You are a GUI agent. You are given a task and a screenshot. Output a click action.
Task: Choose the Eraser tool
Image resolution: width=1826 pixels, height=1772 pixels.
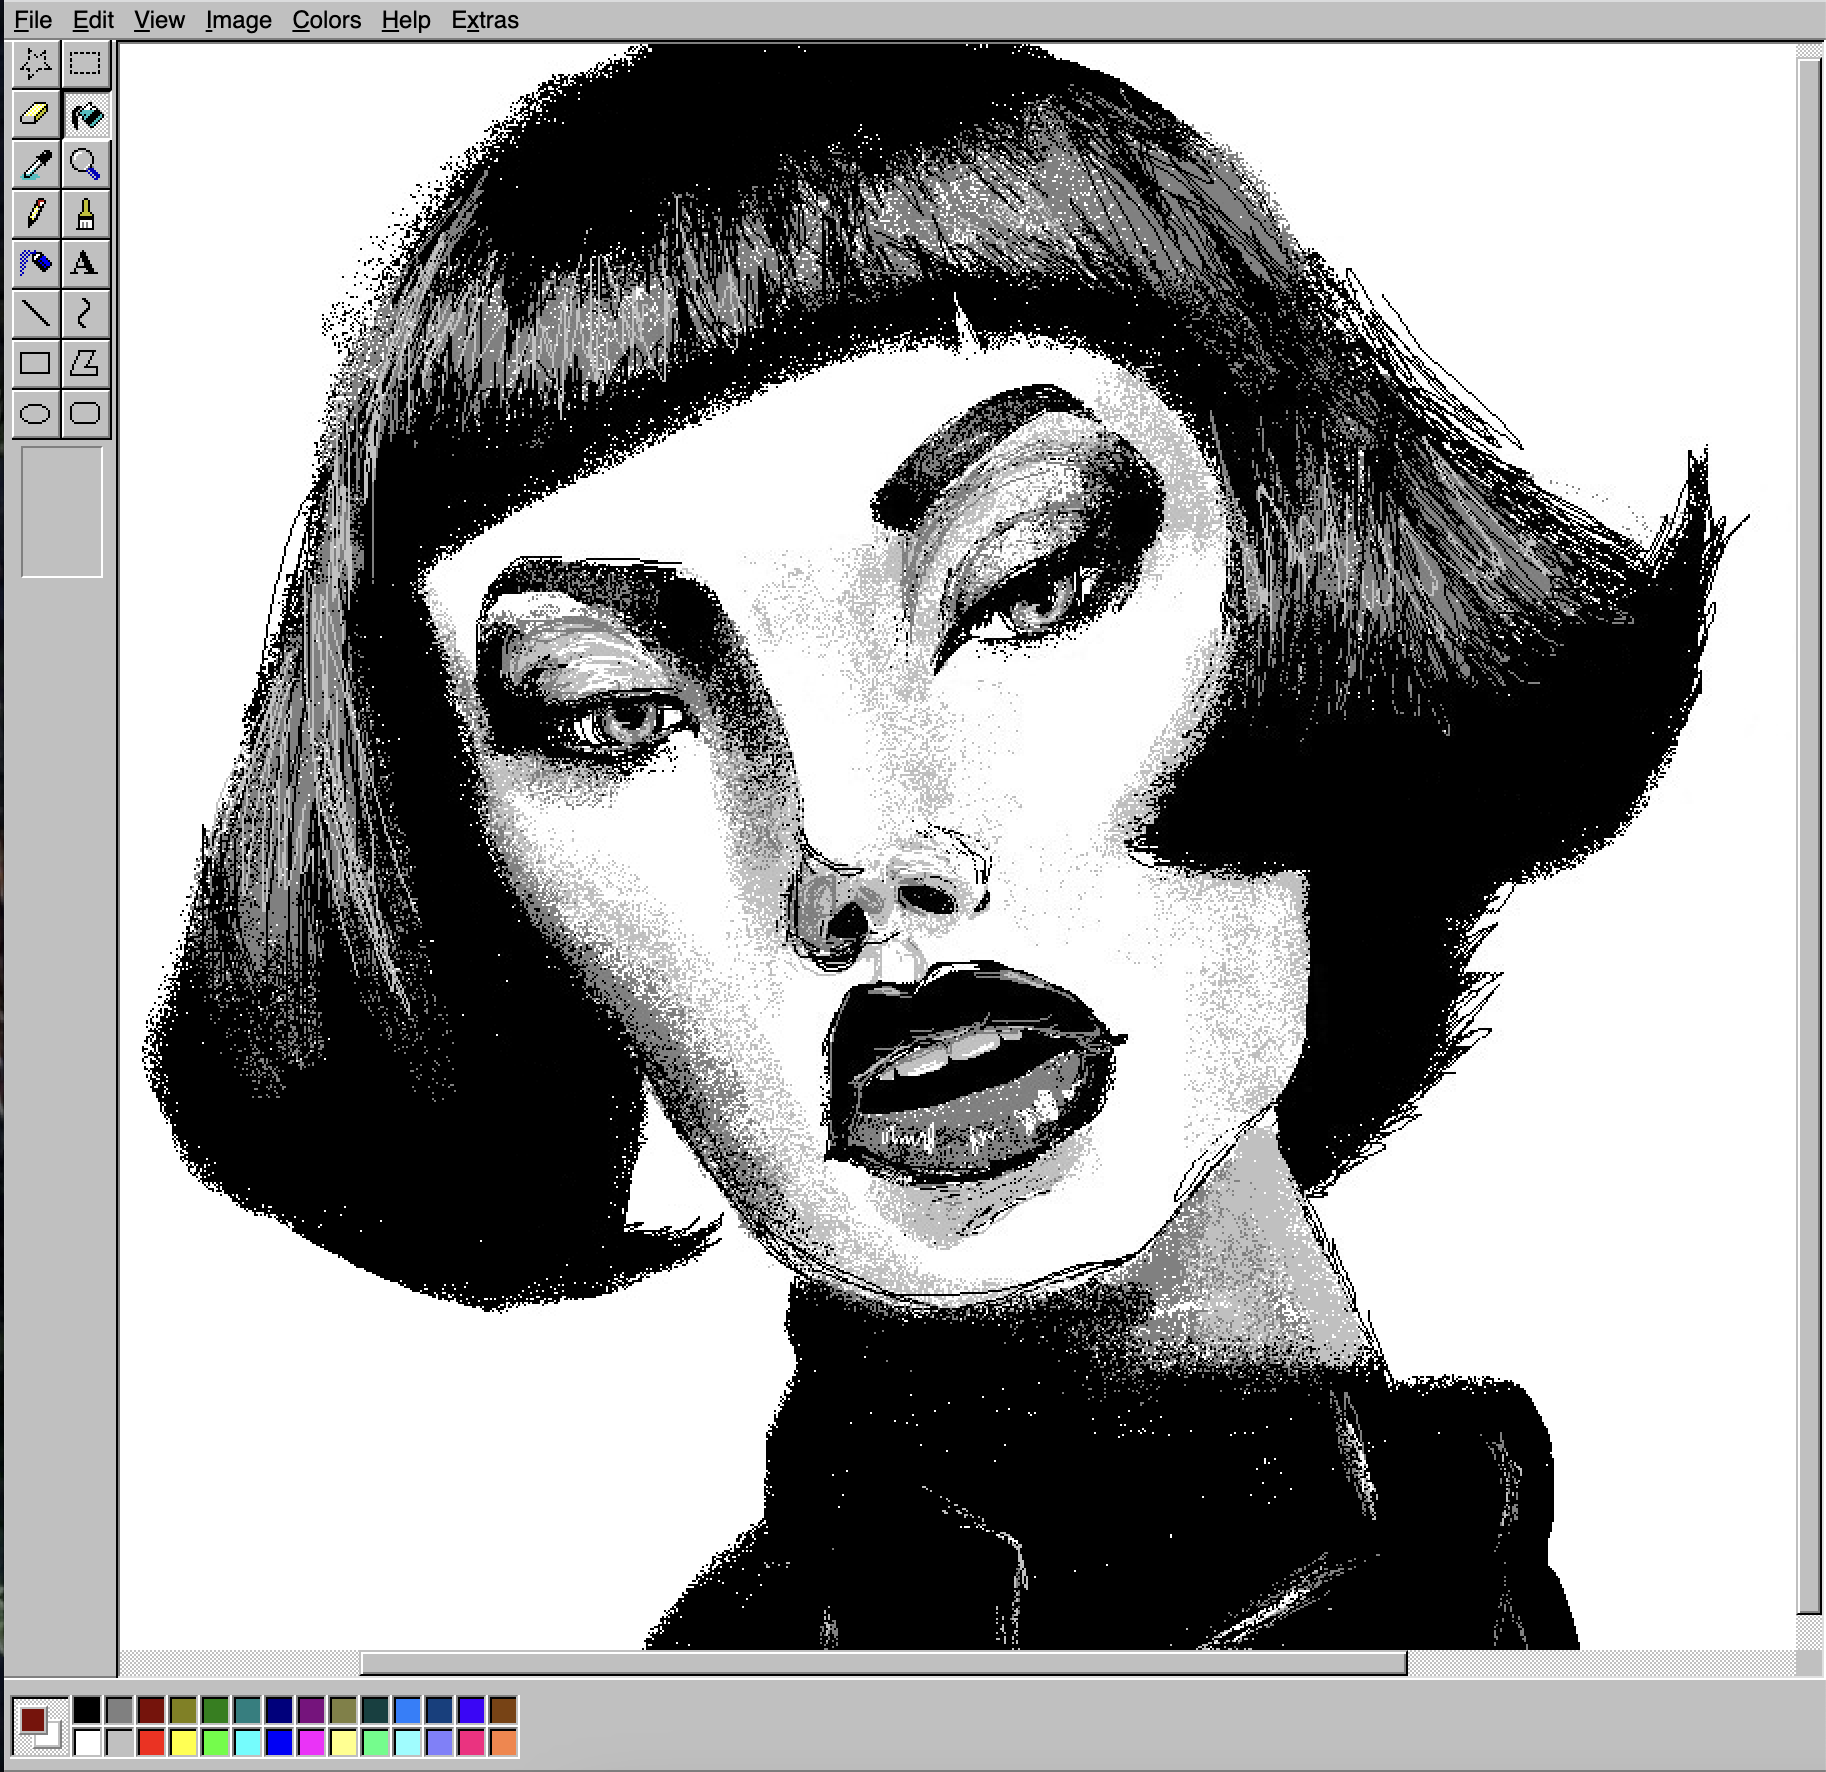pos(36,115)
